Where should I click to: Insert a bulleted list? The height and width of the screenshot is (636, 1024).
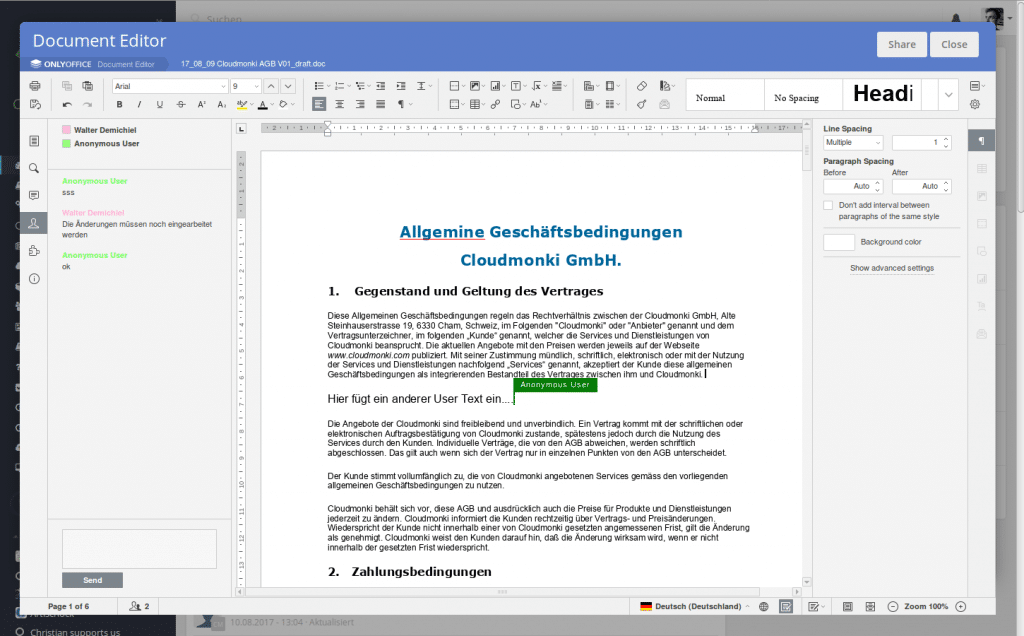pyautogui.click(x=318, y=86)
